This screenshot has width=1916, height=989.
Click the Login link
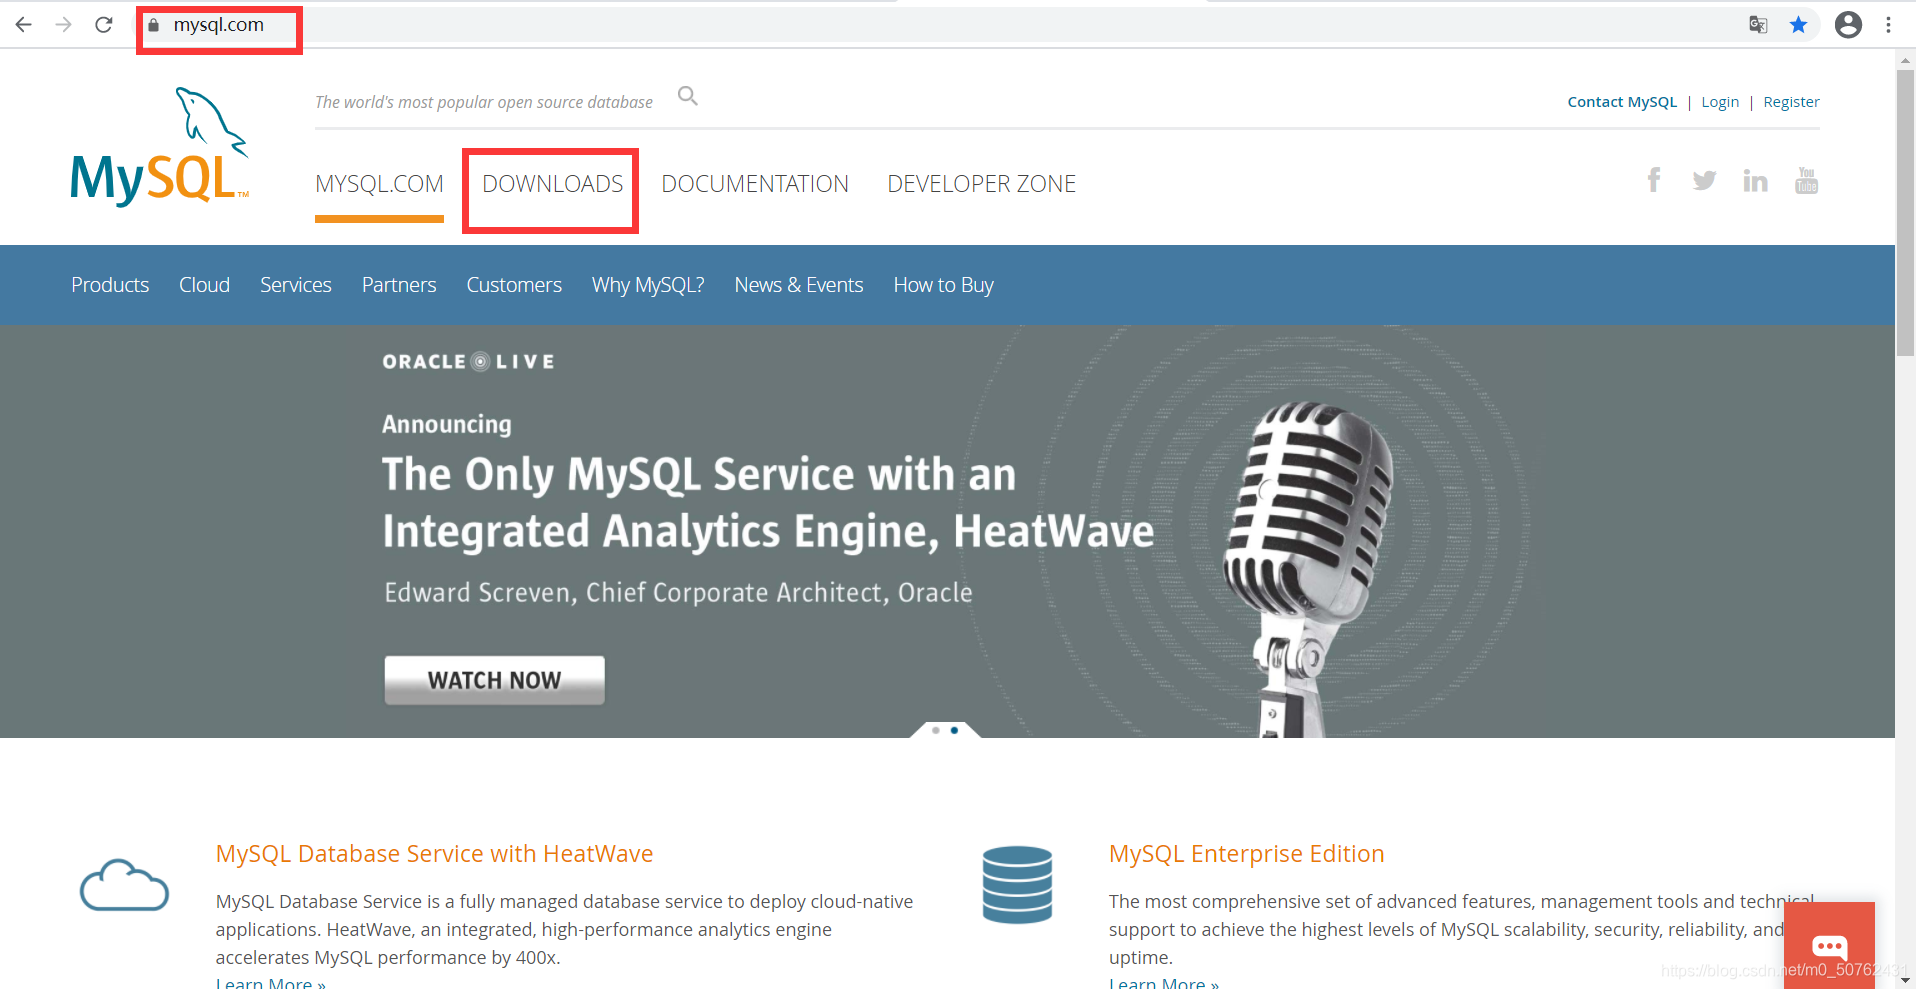(x=1720, y=102)
